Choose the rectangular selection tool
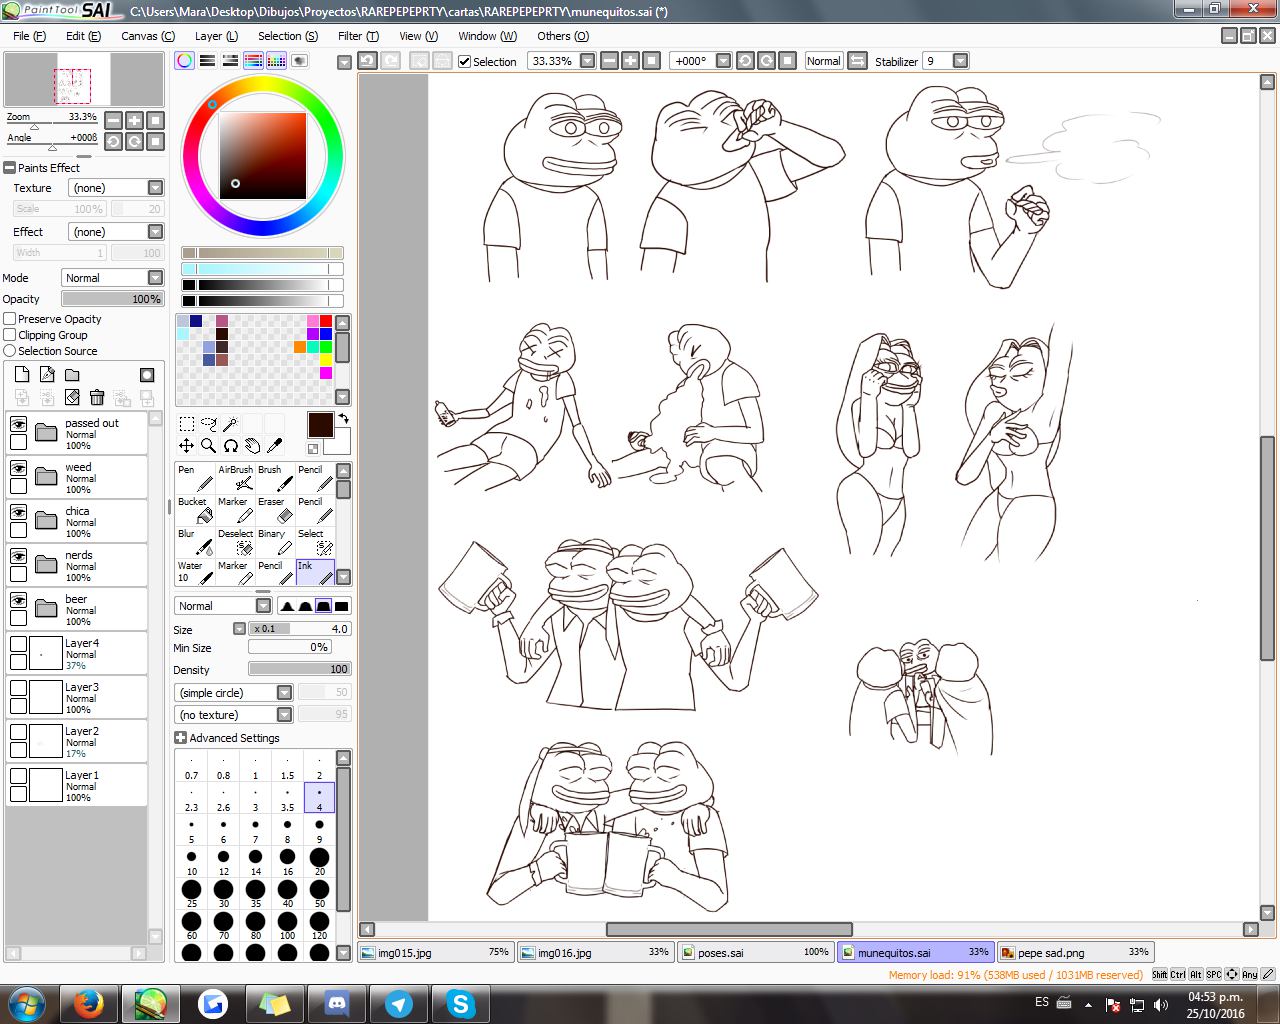Image resolution: width=1280 pixels, height=1024 pixels. 186,424
